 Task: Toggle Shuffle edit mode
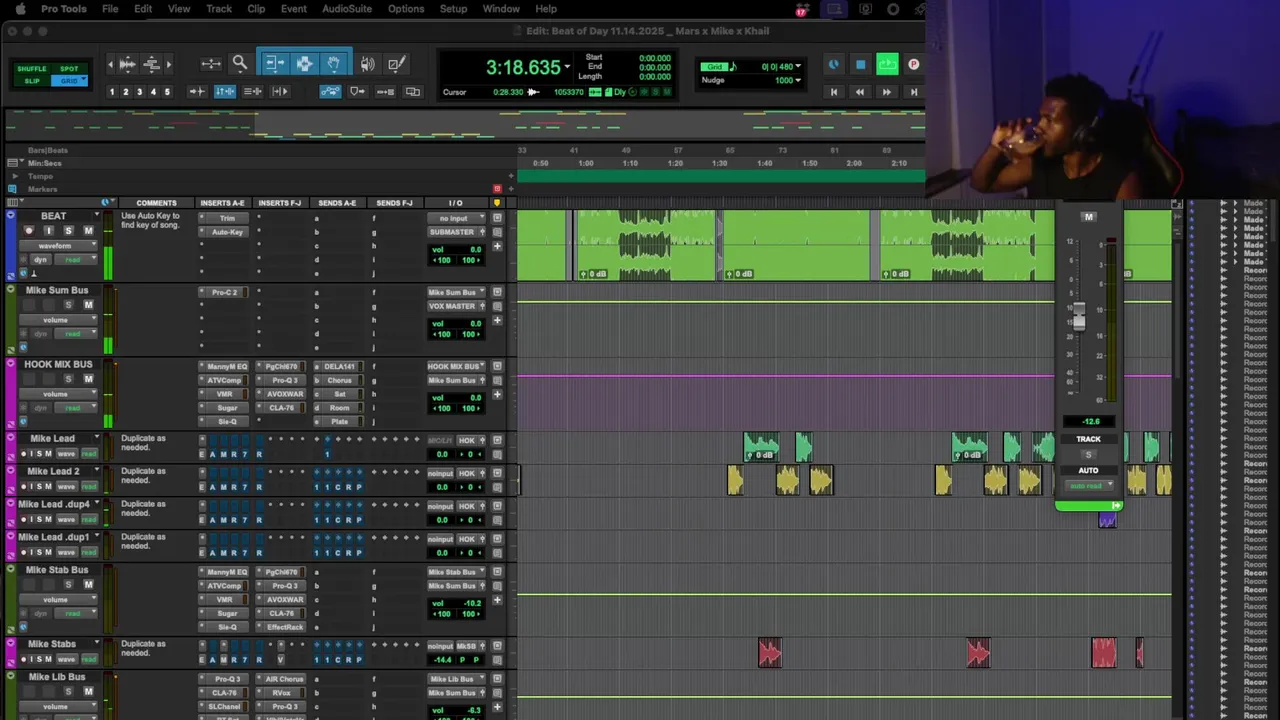32,69
